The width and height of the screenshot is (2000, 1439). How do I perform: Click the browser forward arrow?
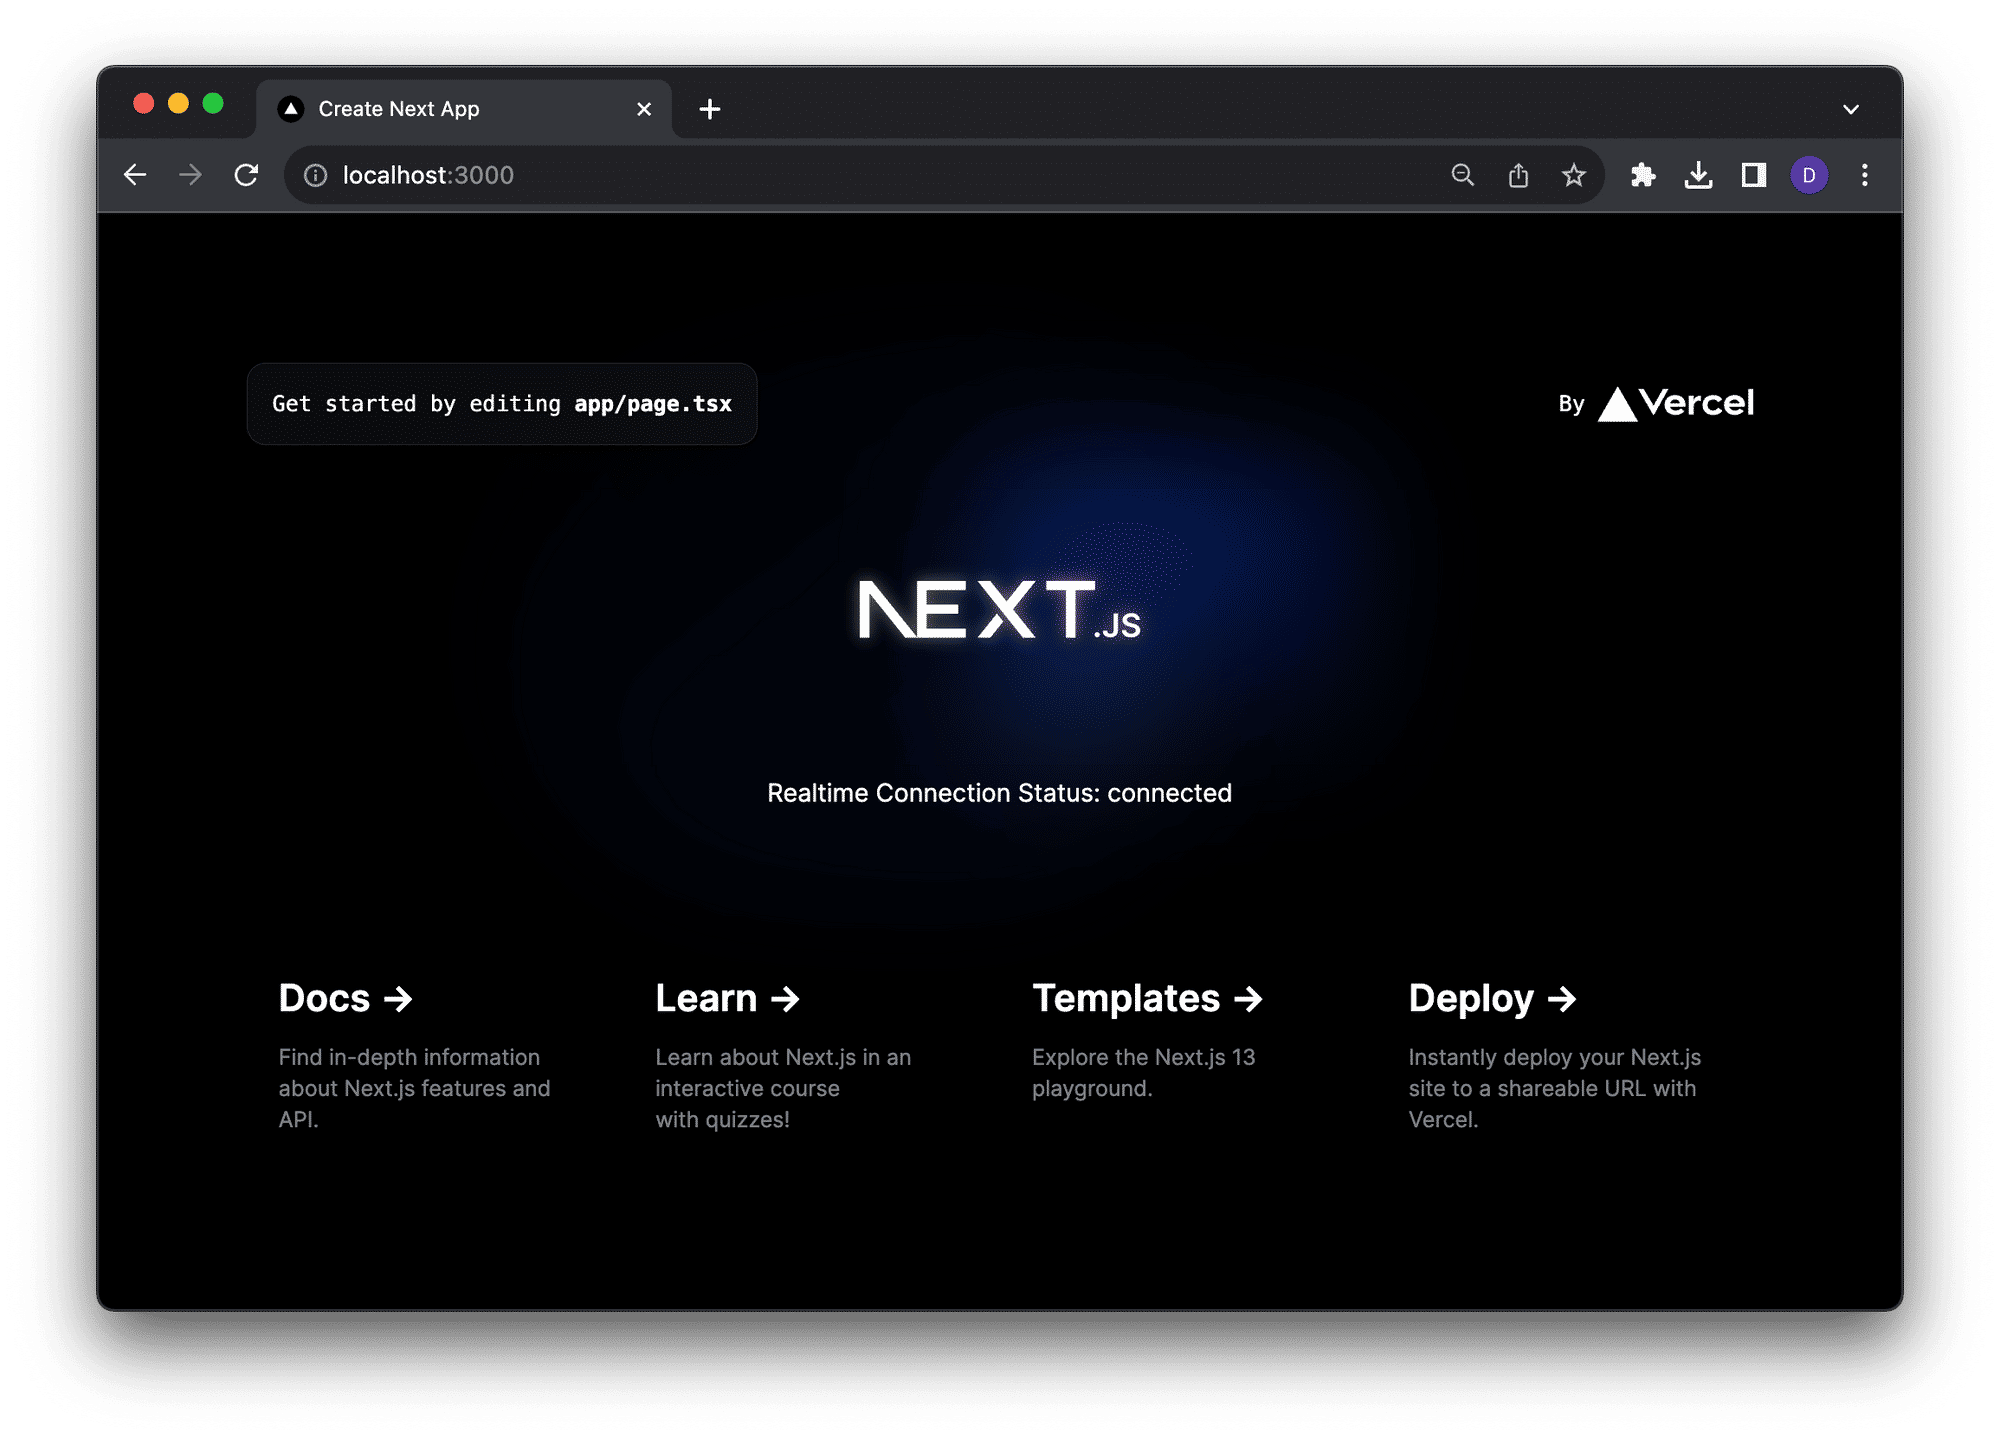190,175
